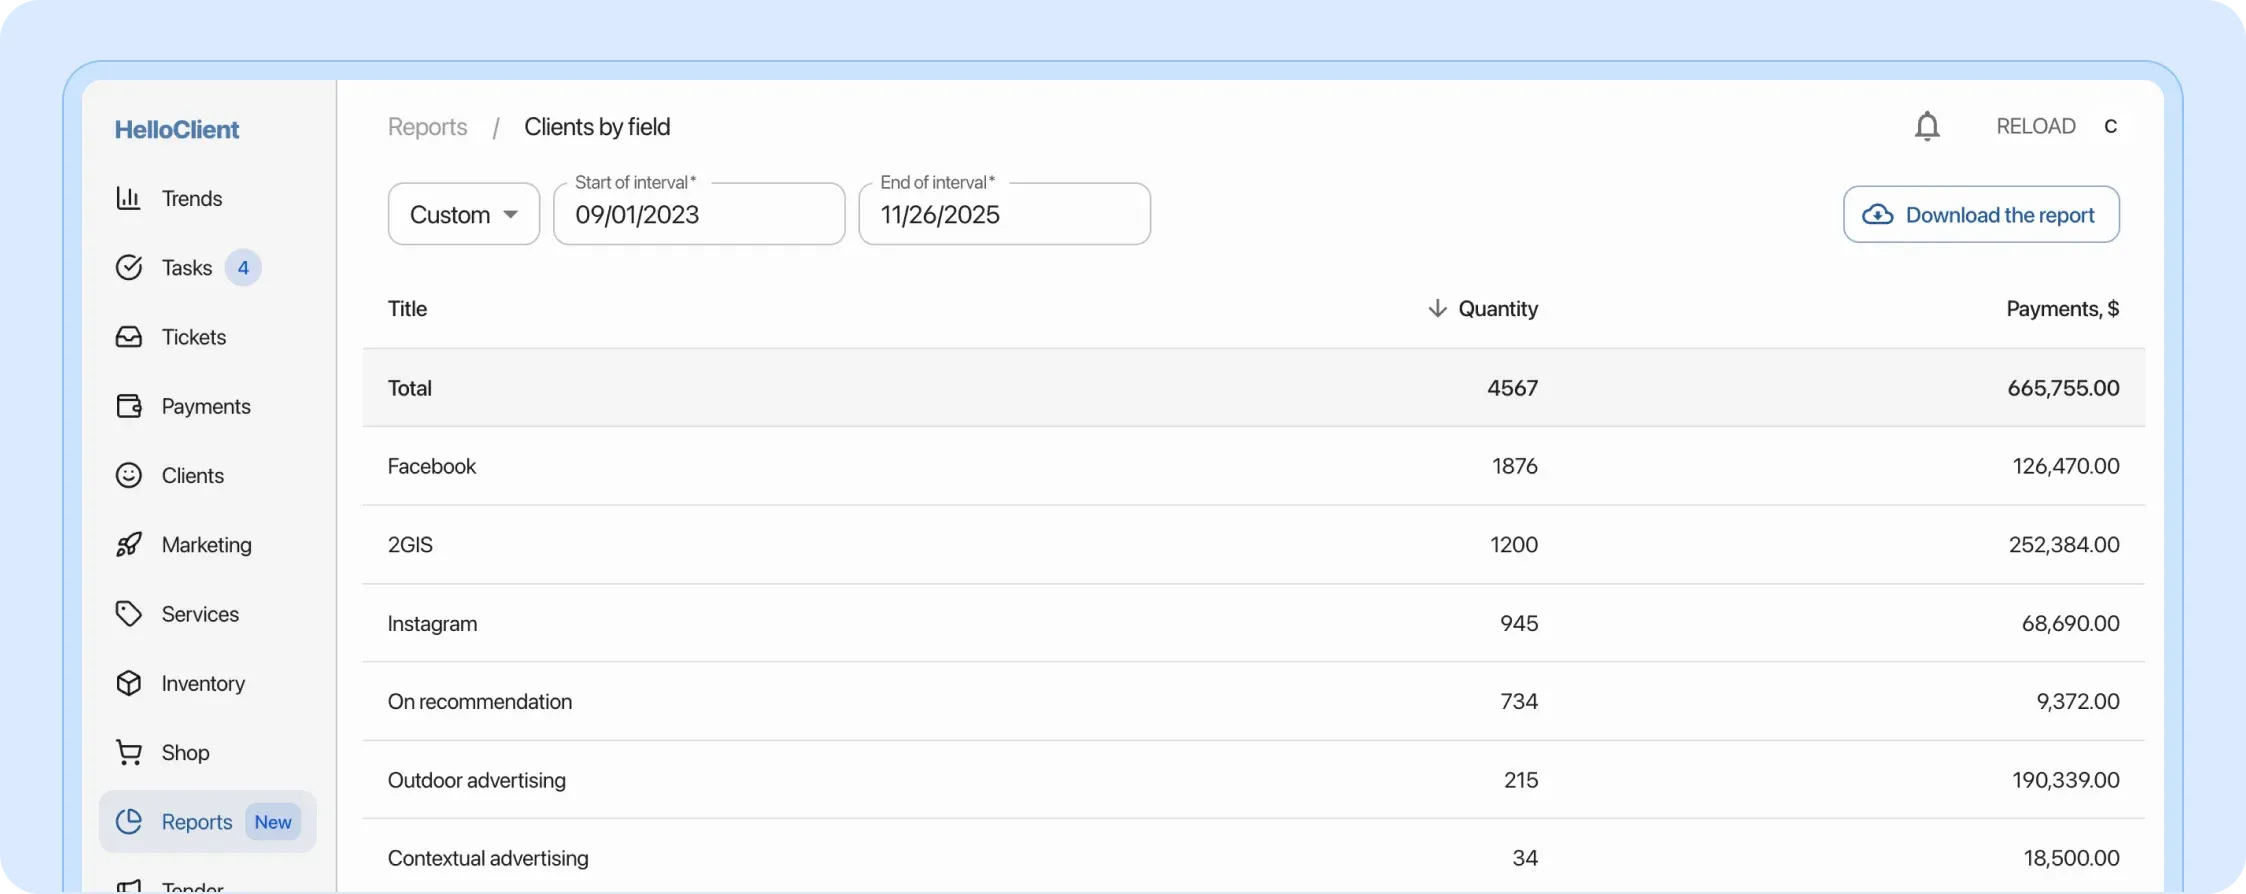Click Facebook quantity 1876
The height and width of the screenshot is (894, 2246).
[1515, 466]
